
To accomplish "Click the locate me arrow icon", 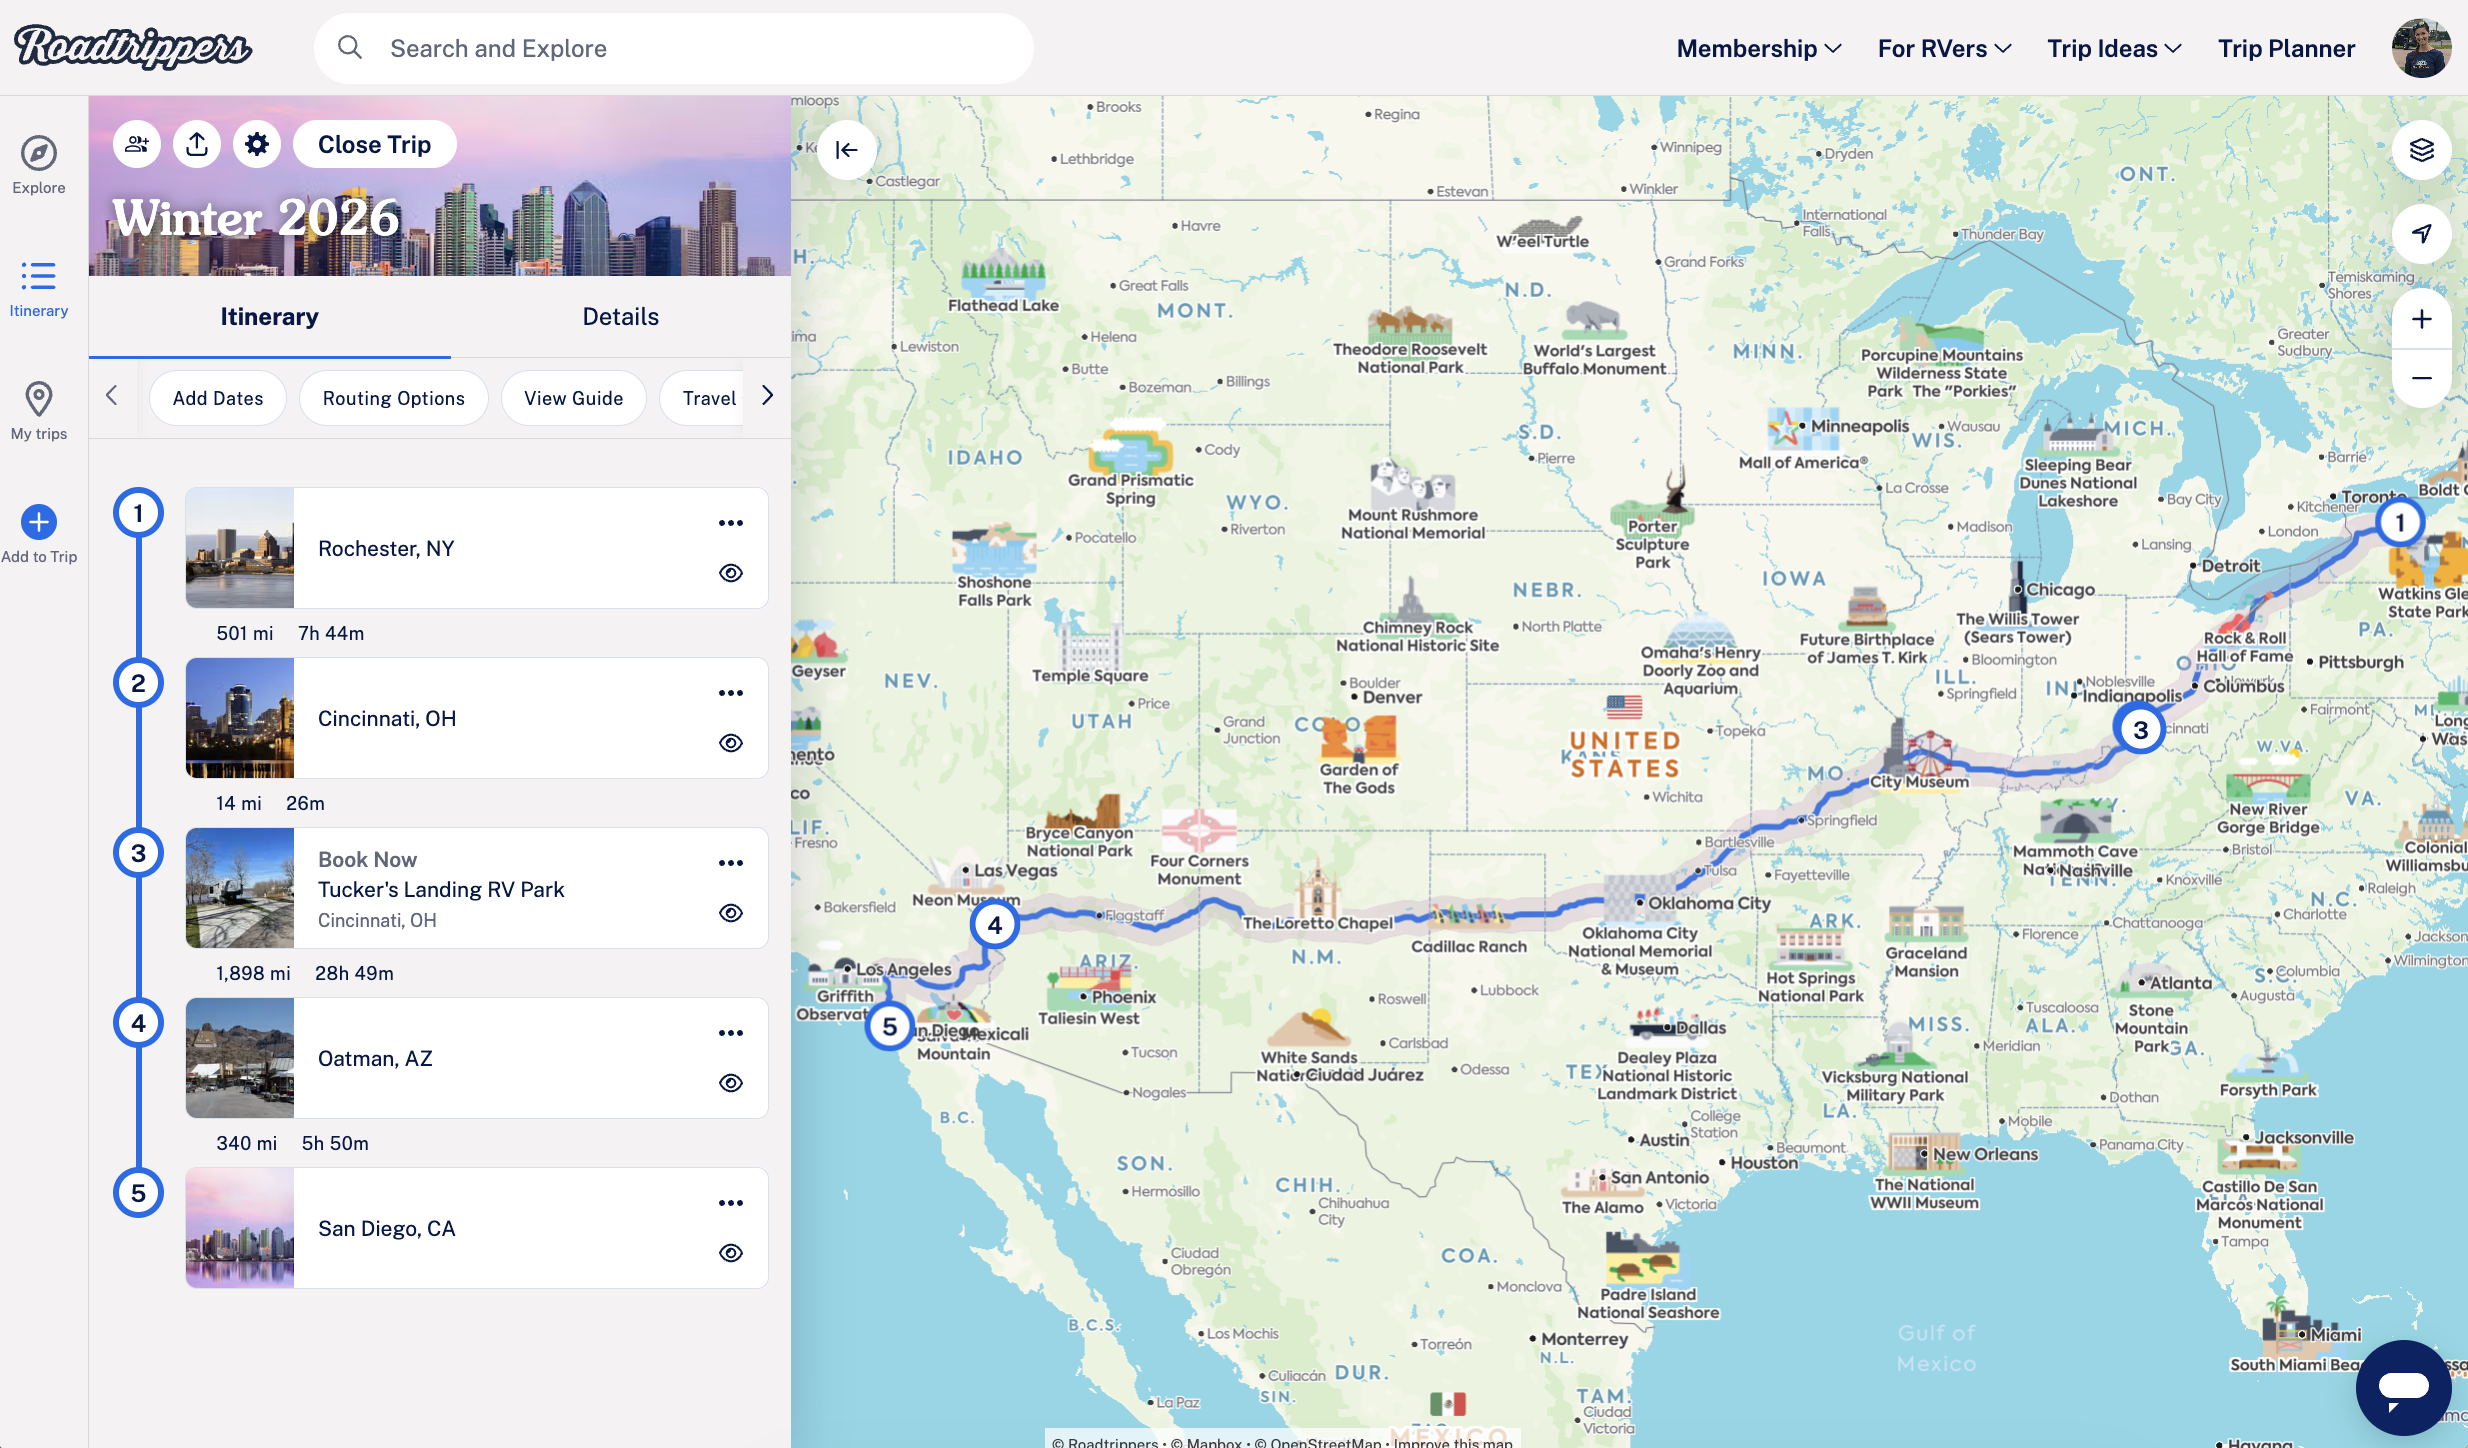I will point(2421,233).
